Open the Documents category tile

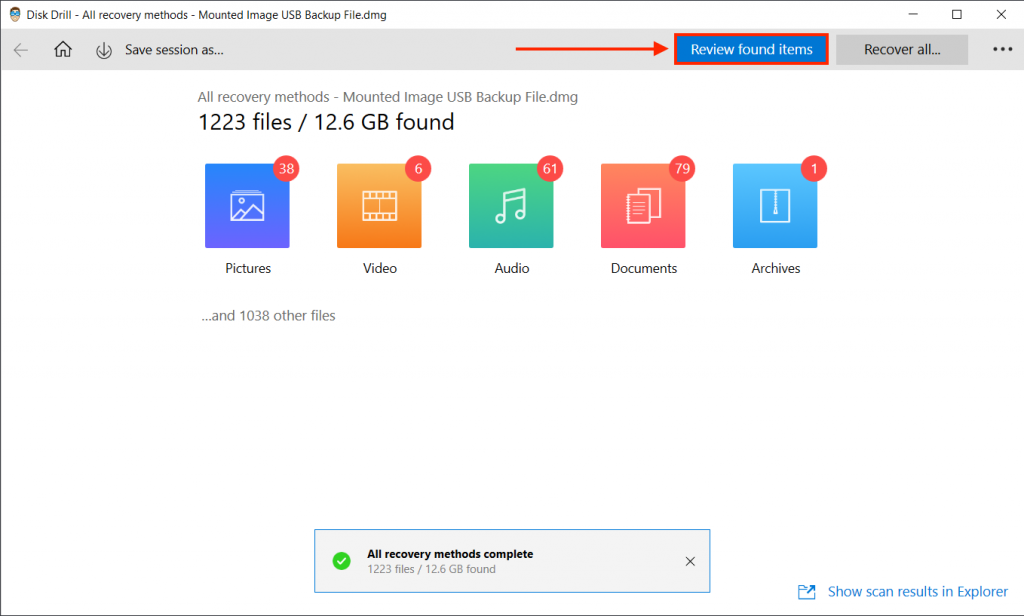tap(643, 206)
